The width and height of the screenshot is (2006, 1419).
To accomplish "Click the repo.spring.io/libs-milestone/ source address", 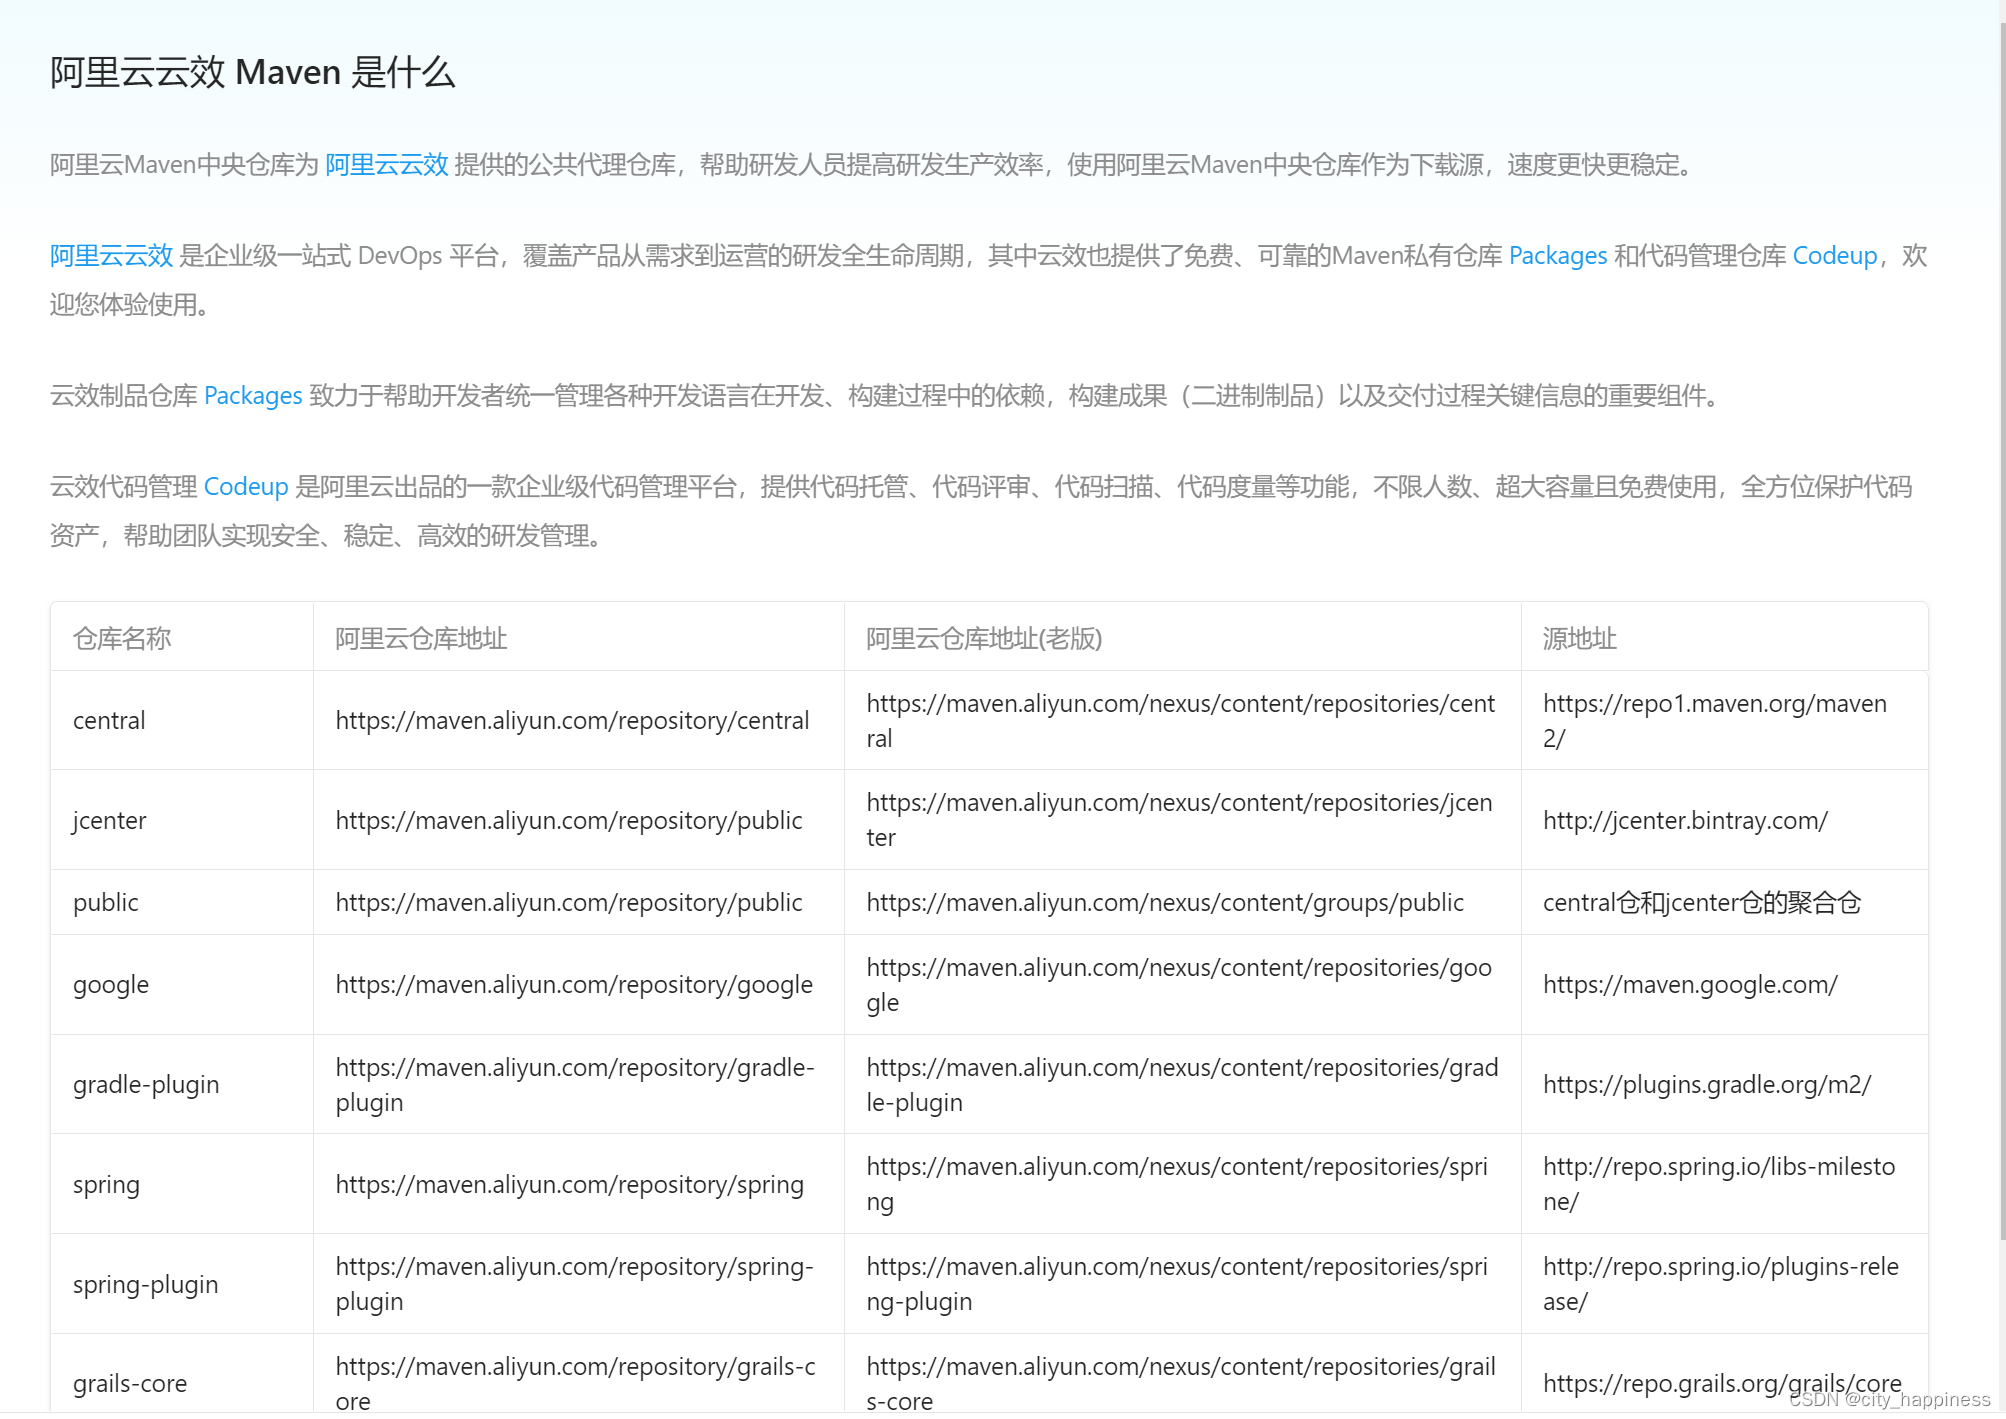I will 1719,1185.
